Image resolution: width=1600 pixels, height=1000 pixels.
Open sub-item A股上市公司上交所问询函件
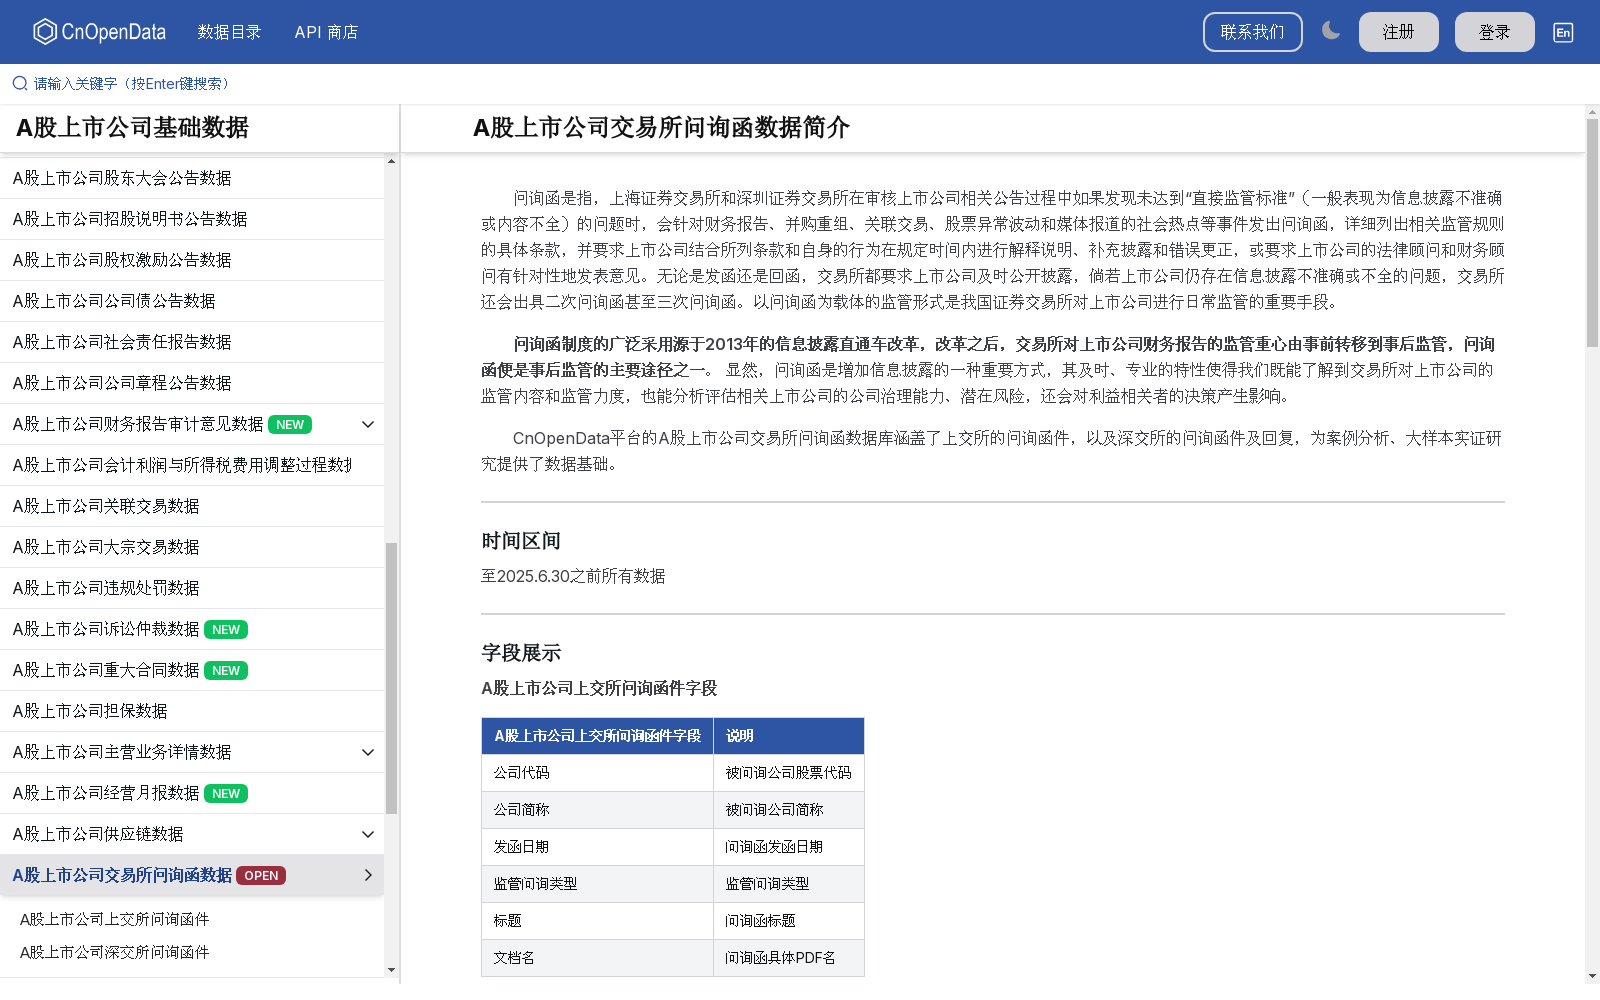click(x=114, y=919)
